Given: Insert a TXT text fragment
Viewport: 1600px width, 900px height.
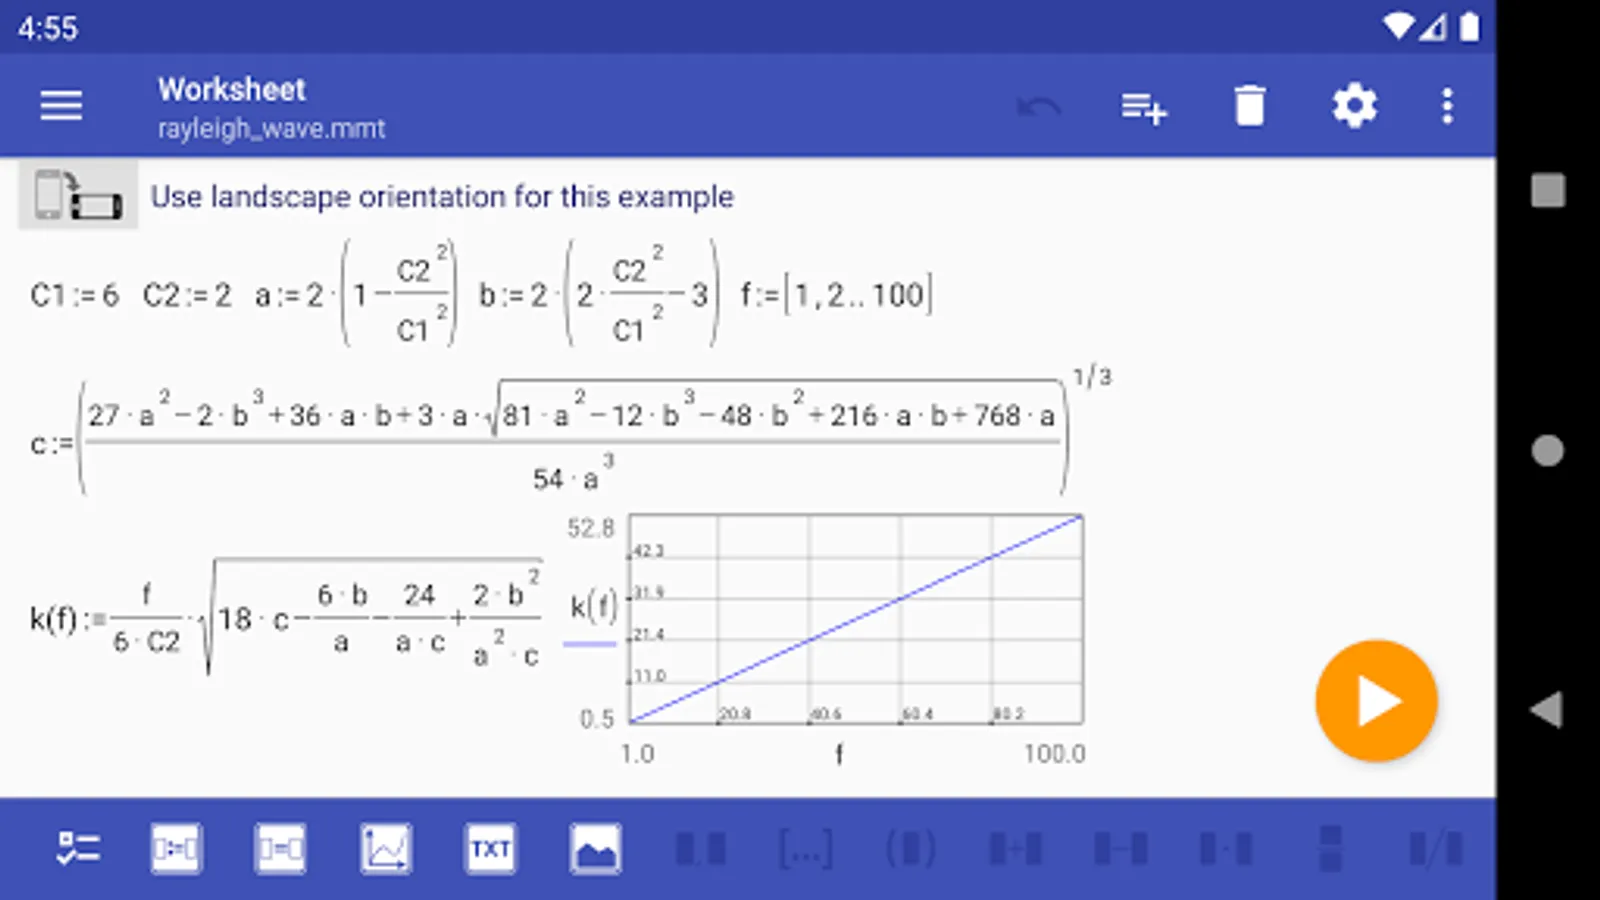Looking at the screenshot, I should point(490,849).
